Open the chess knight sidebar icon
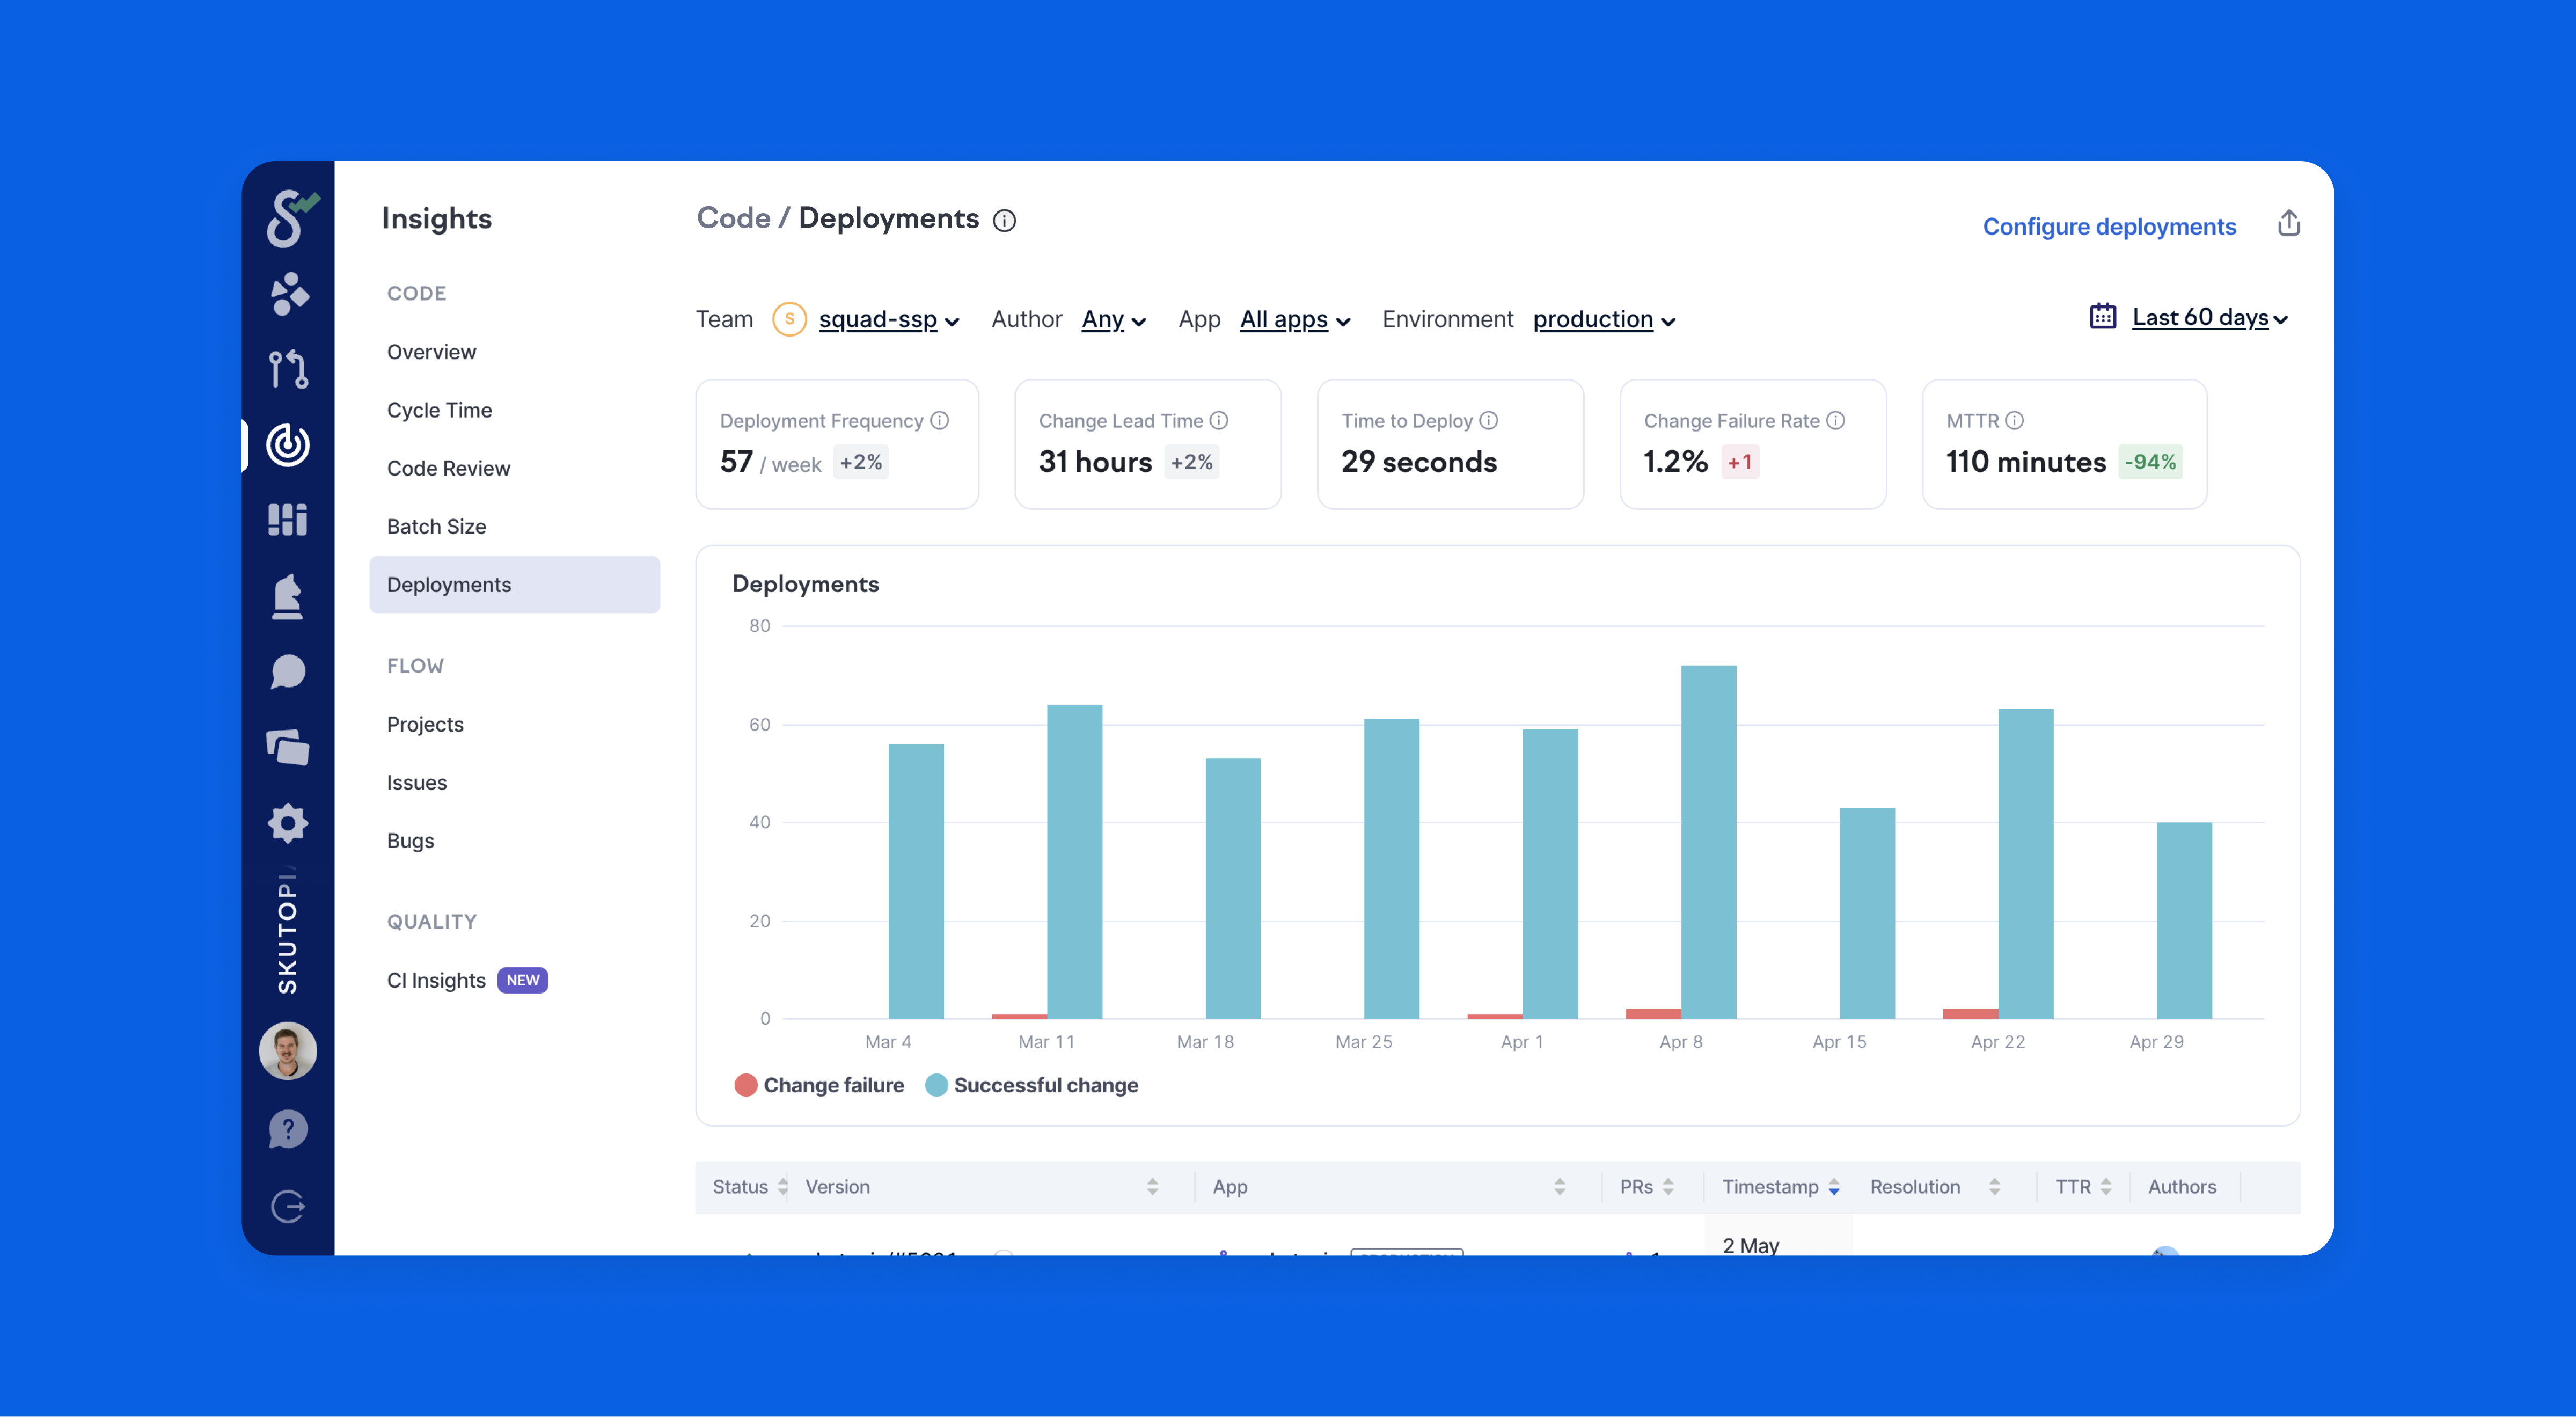The image size is (2576, 1417). pos(288,597)
